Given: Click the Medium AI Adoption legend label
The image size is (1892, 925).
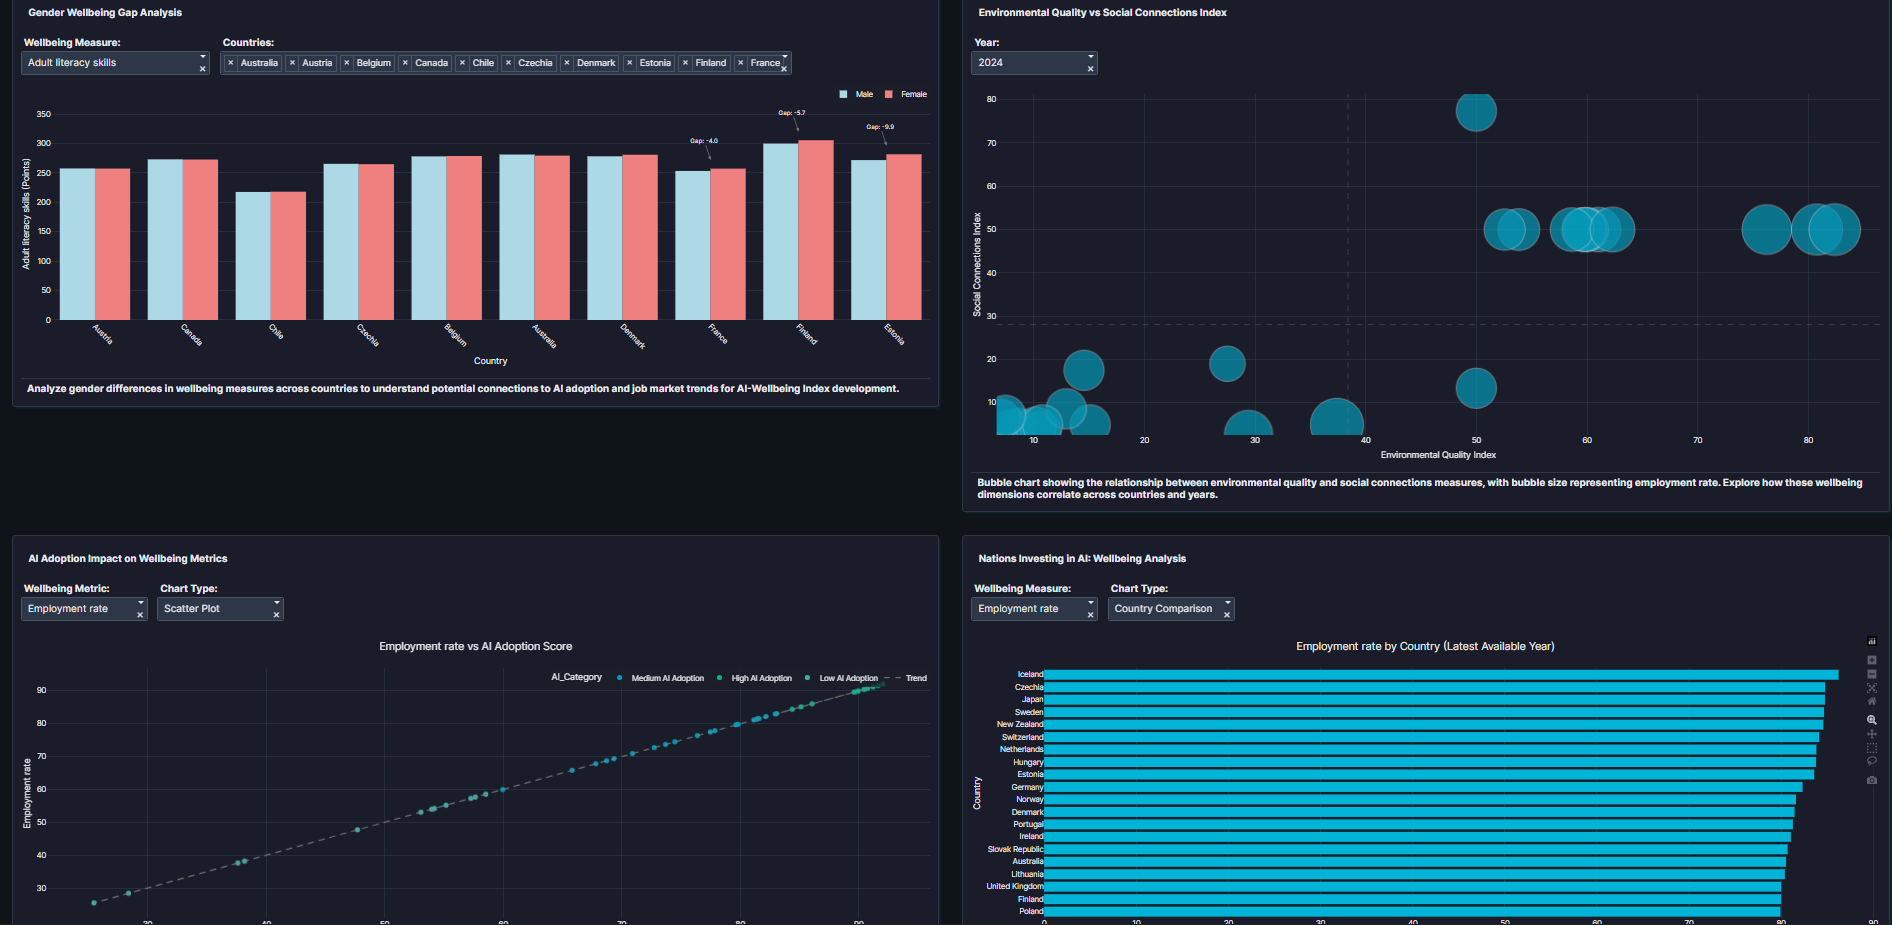Looking at the screenshot, I should (x=667, y=678).
